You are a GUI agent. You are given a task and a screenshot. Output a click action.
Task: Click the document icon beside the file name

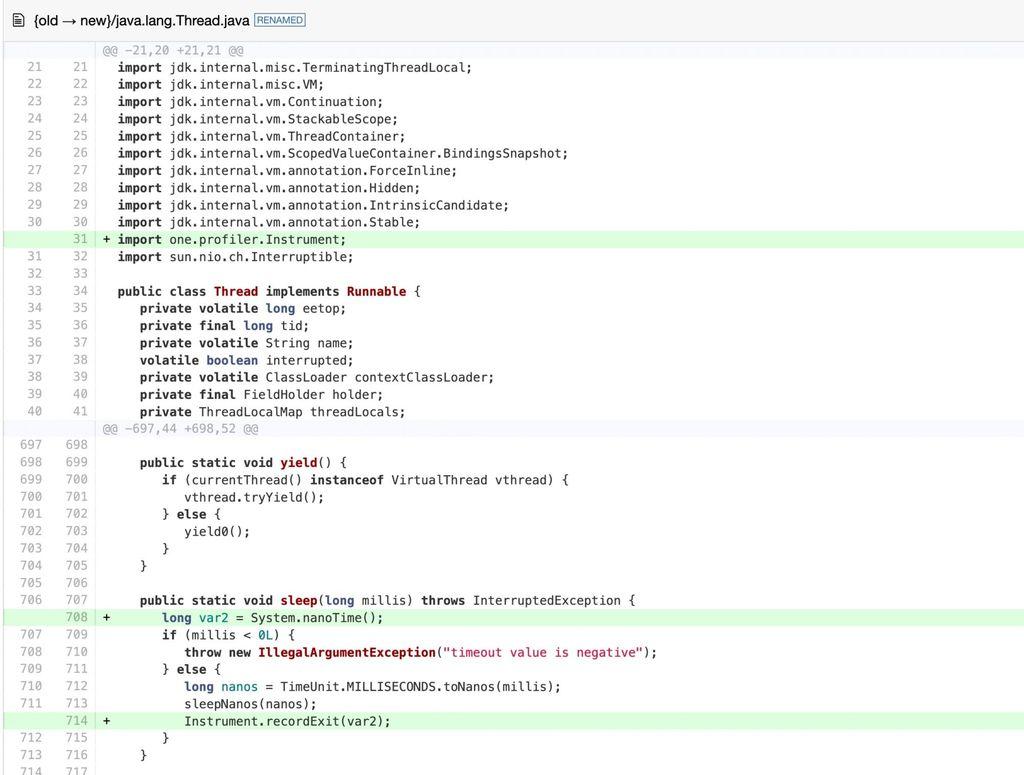pos(18,20)
